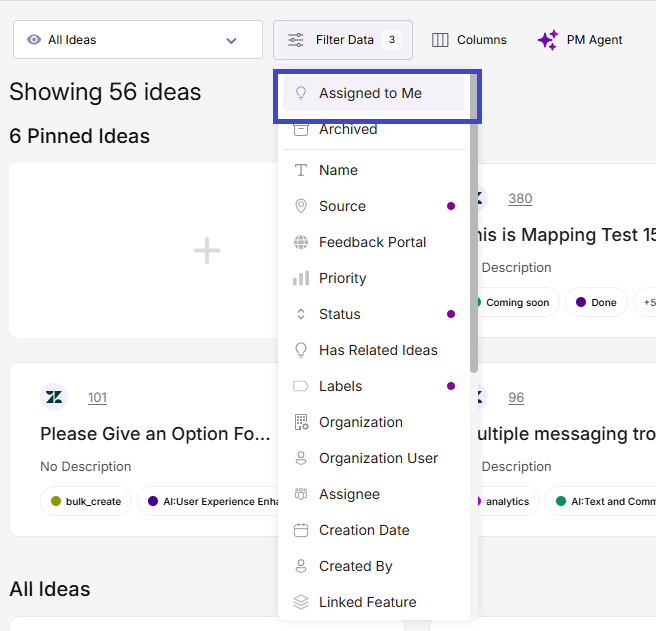The width and height of the screenshot is (656, 631).
Task: Choose the Has Related Ideas filter
Action: click(374, 350)
